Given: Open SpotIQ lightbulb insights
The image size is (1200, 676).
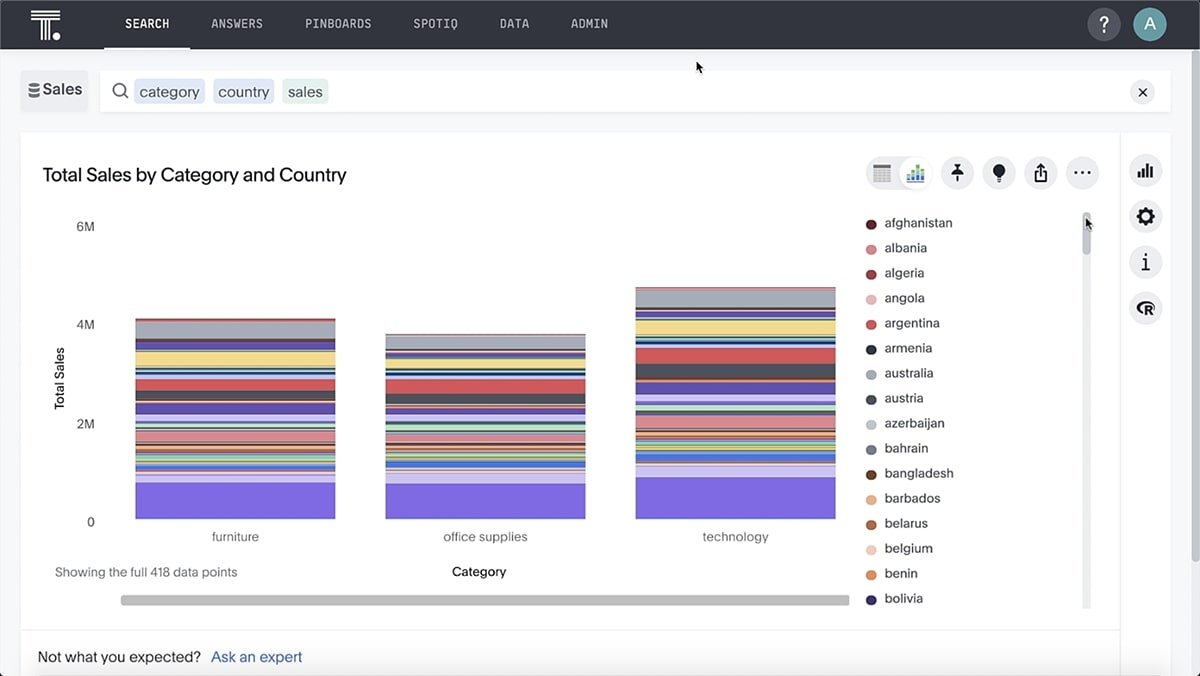Looking at the screenshot, I should 998,173.
